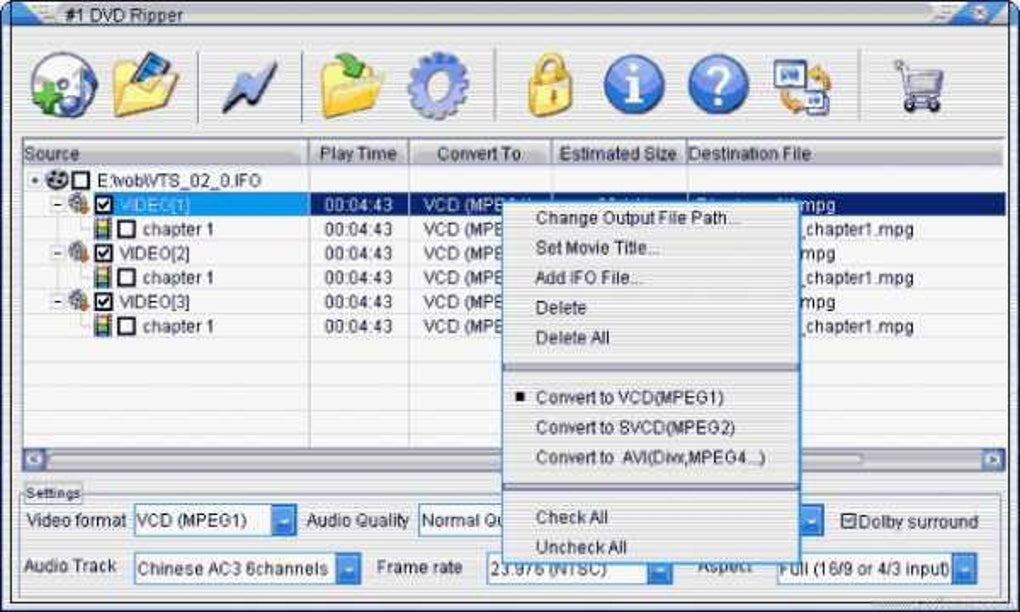Image resolution: width=1020 pixels, height=612 pixels.
Task: Select Convert to VCD(MPEG1) menu entry
Action: (x=651, y=397)
